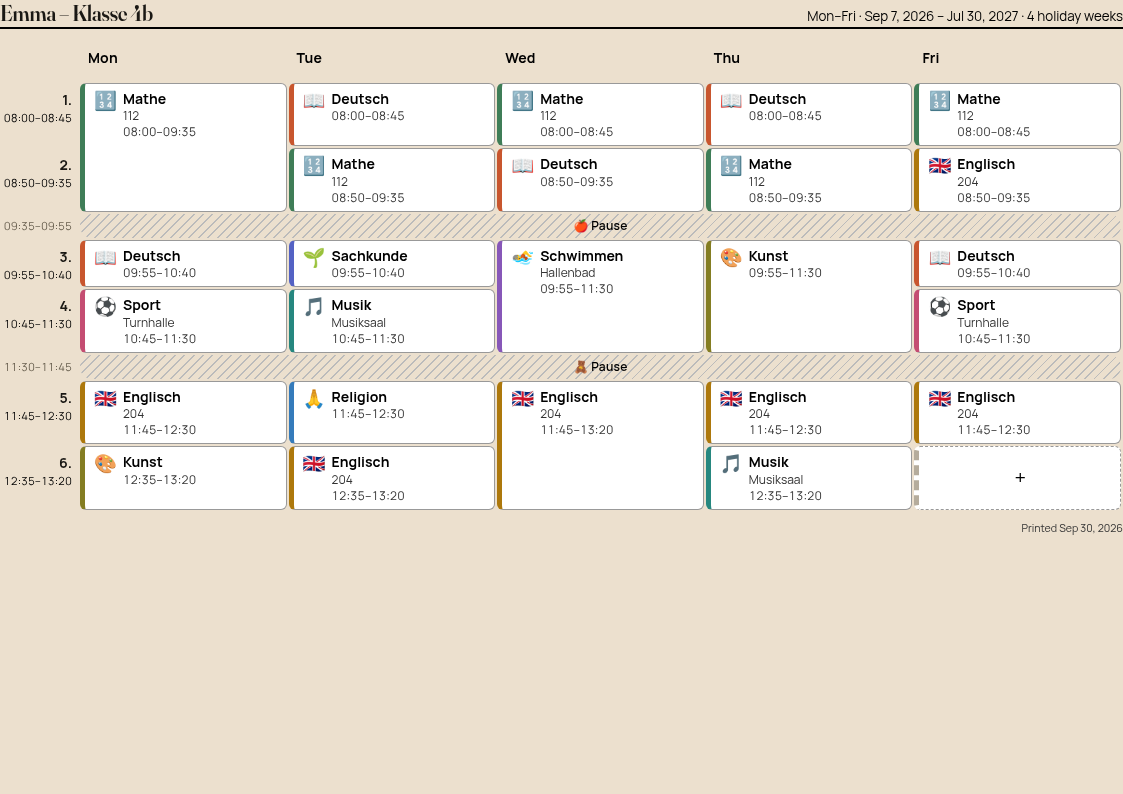Click the Sachkunde subject title on Tuesday
1123x794 pixels.
pos(369,256)
